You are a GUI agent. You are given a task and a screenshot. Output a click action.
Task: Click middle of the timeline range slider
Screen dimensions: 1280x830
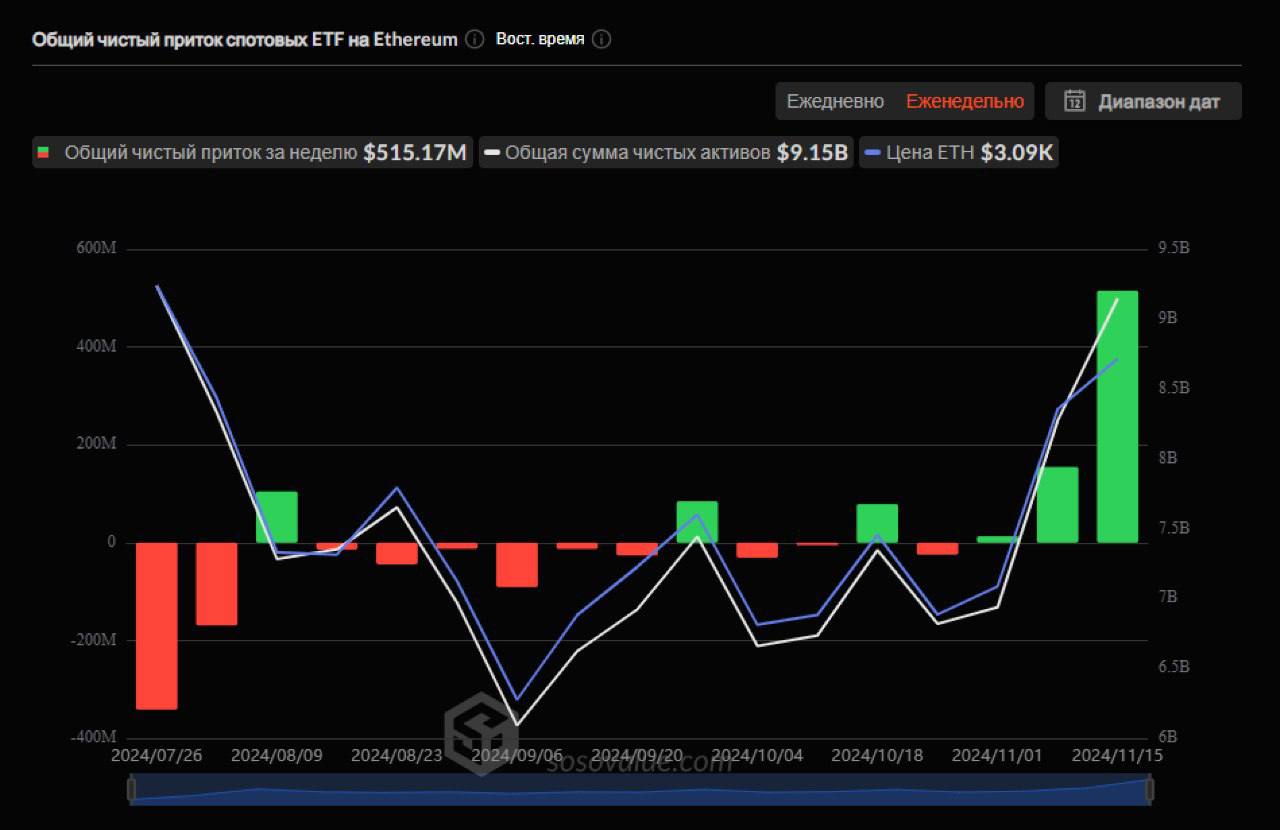coord(640,789)
